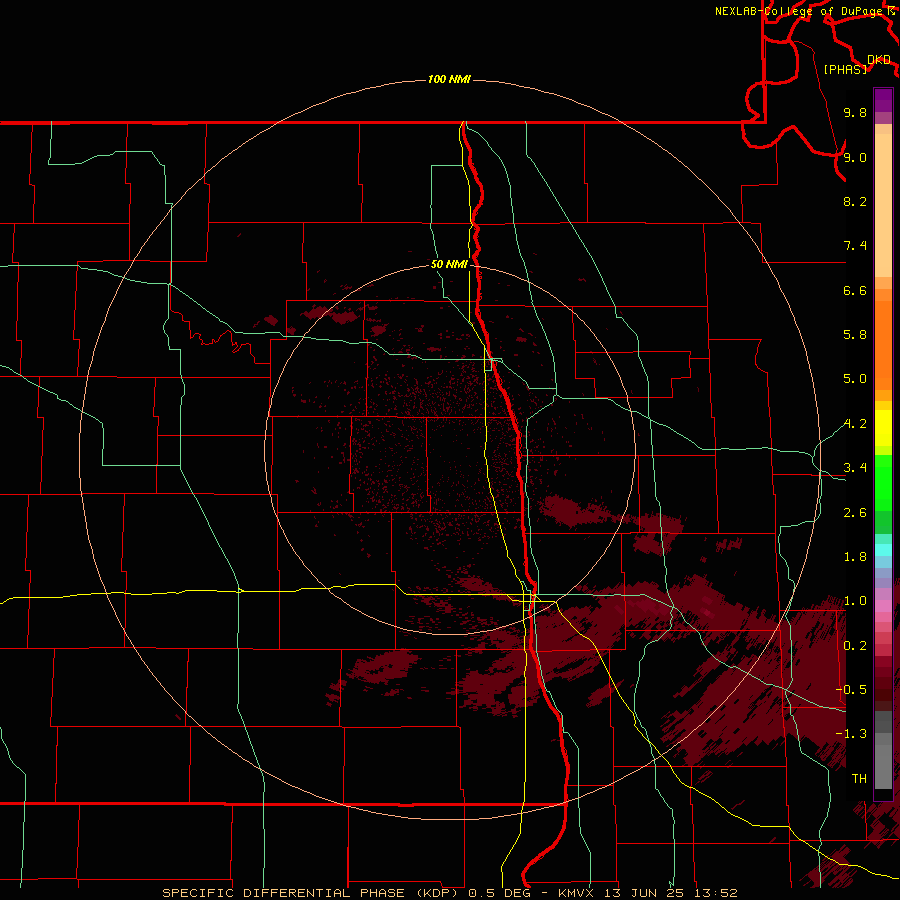The width and height of the screenshot is (900, 900).
Task: Pick the 1.0 scale value
Action: (x=855, y=601)
